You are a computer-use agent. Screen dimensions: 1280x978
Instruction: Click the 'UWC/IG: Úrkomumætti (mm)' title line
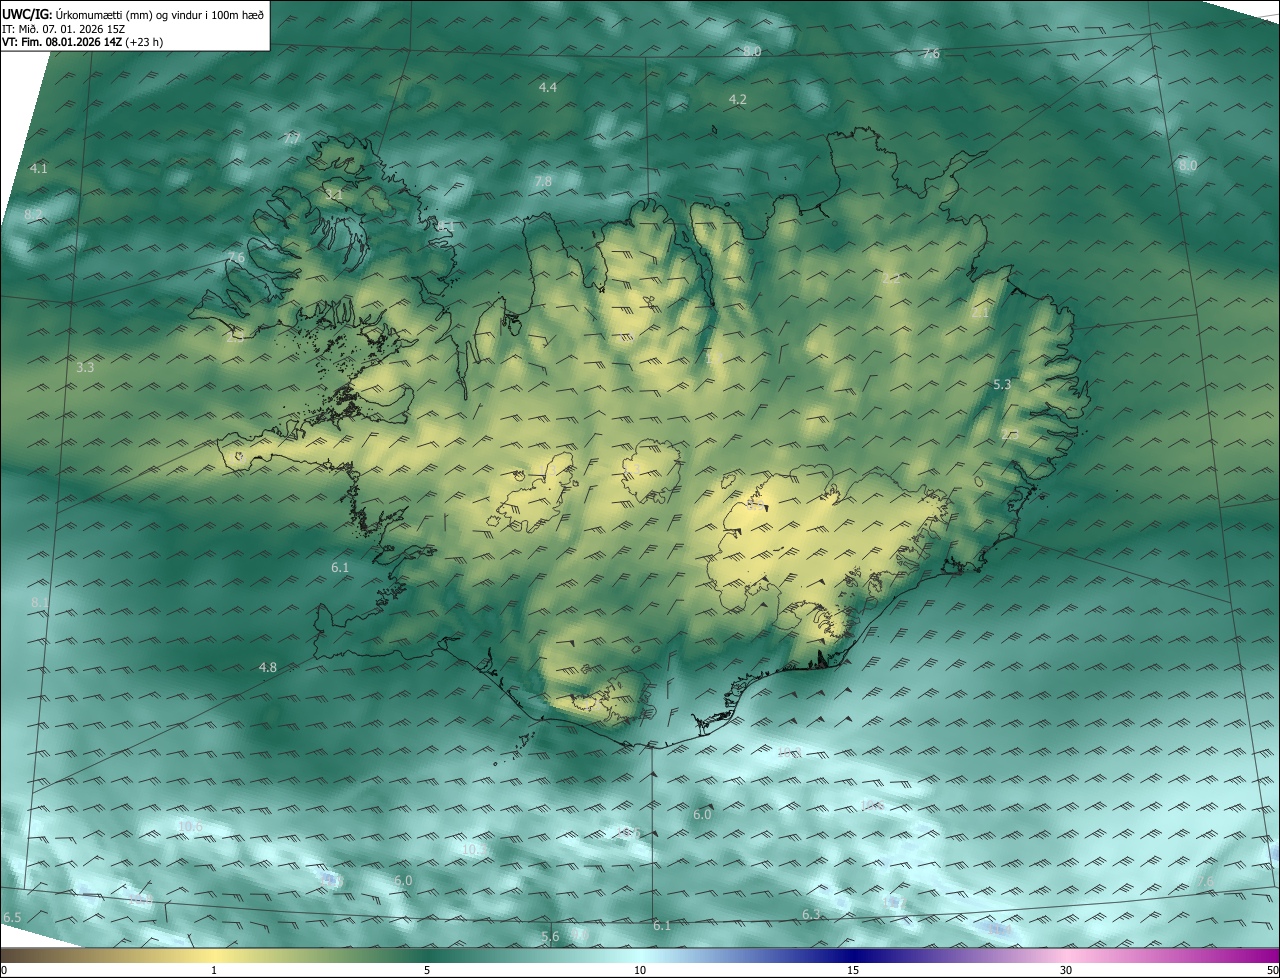point(133,14)
